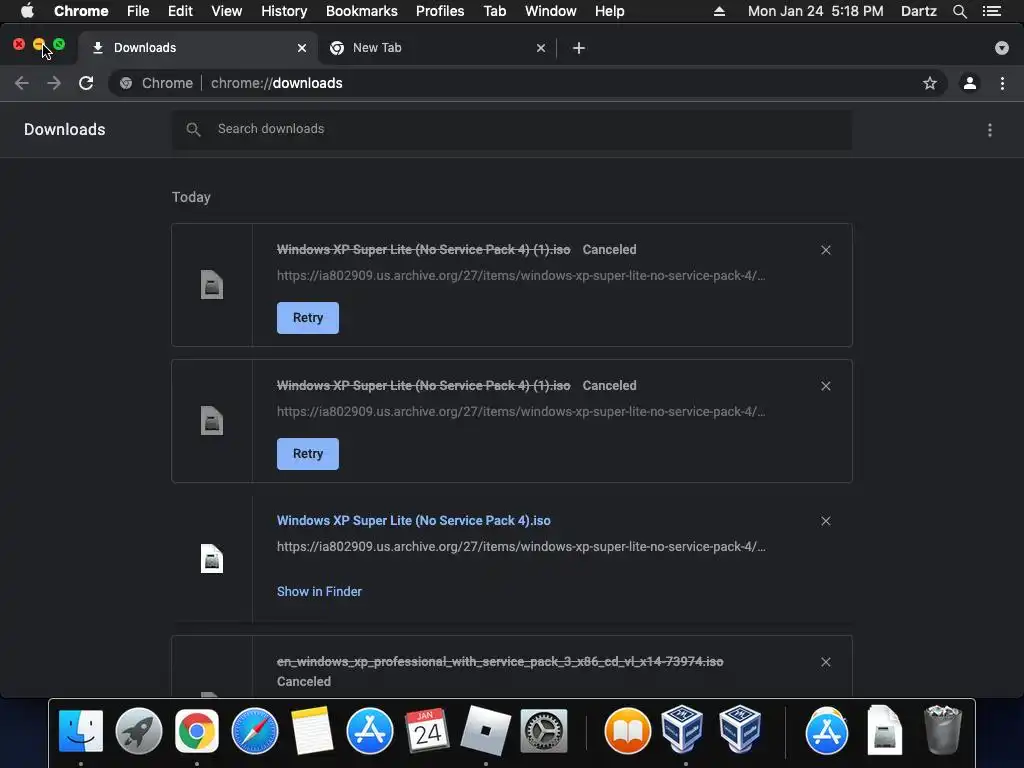Open Launchpad from the Dock
The height and width of the screenshot is (768, 1024).
pos(138,731)
